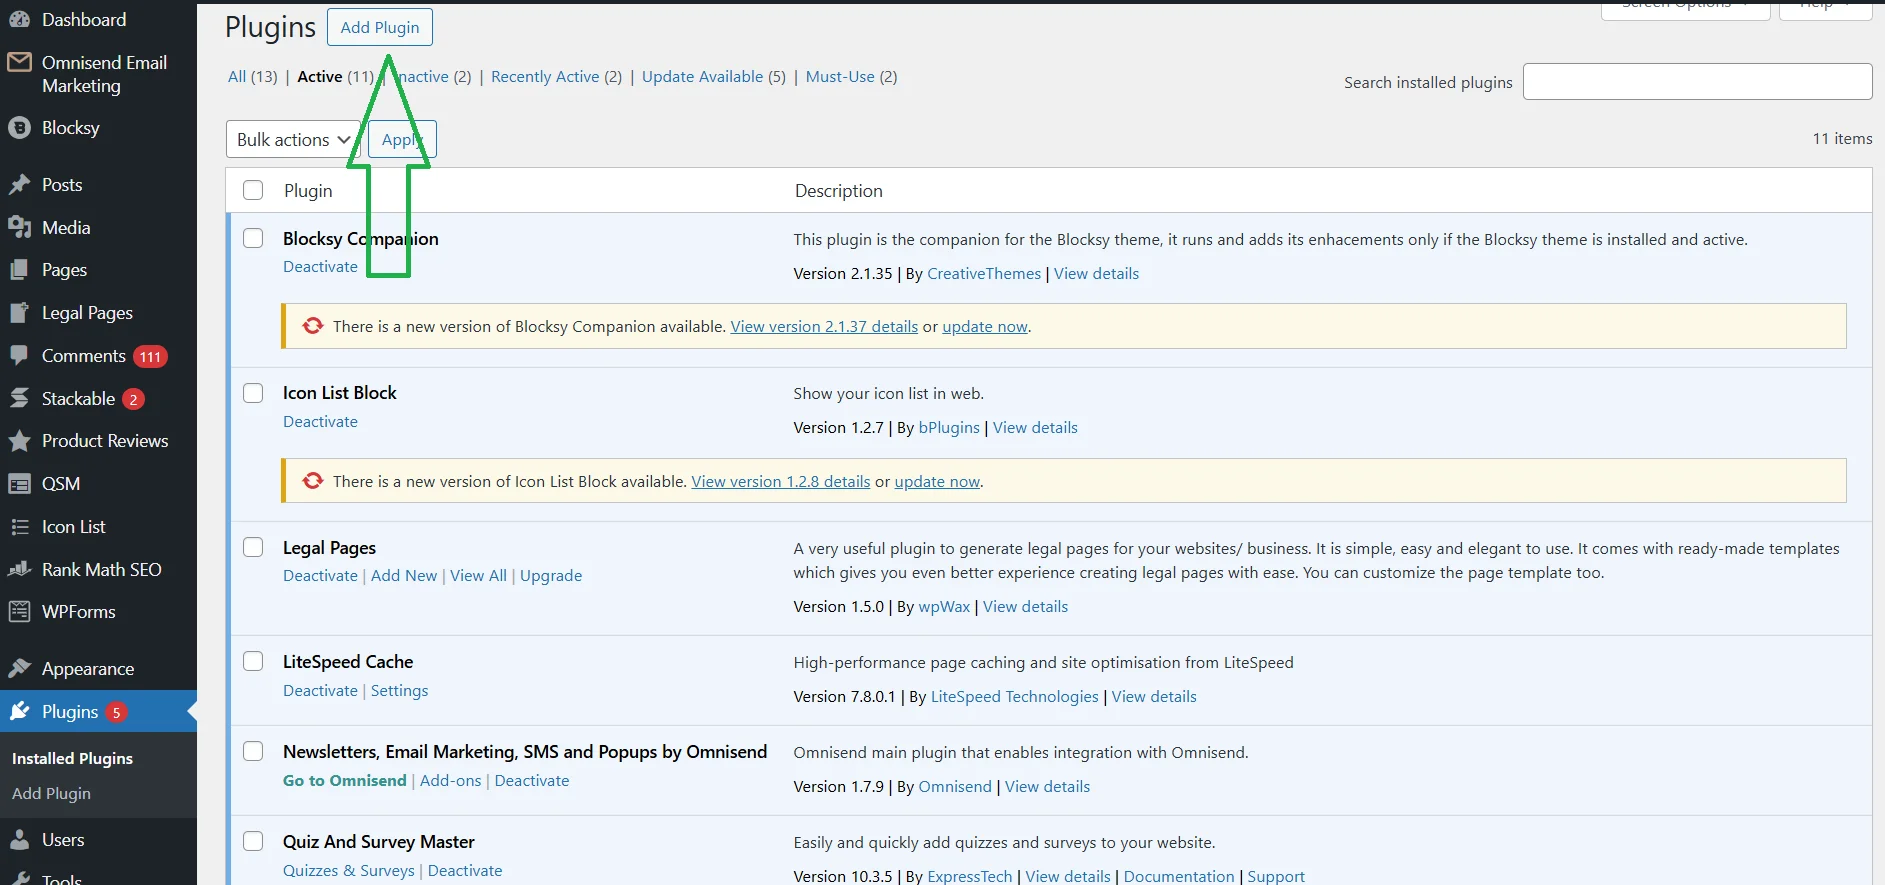Open Appearance paintbrush icon
1885x885 pixels.
(x=19, y=669)
